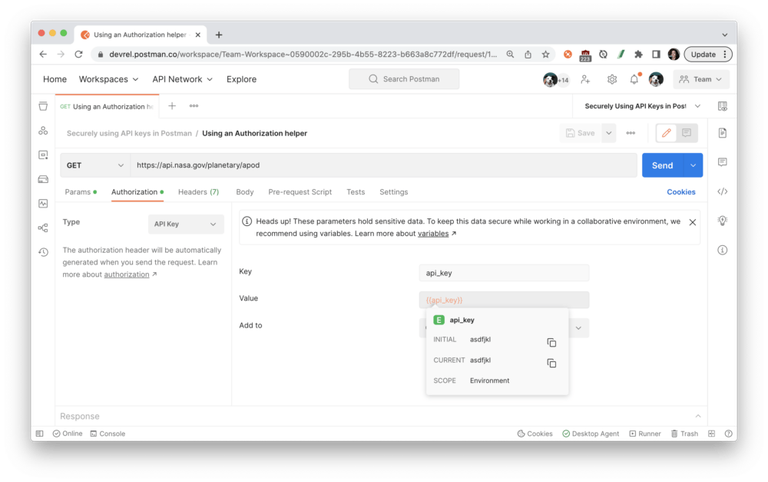Open Runner in status bar

(x=645, y=434)
